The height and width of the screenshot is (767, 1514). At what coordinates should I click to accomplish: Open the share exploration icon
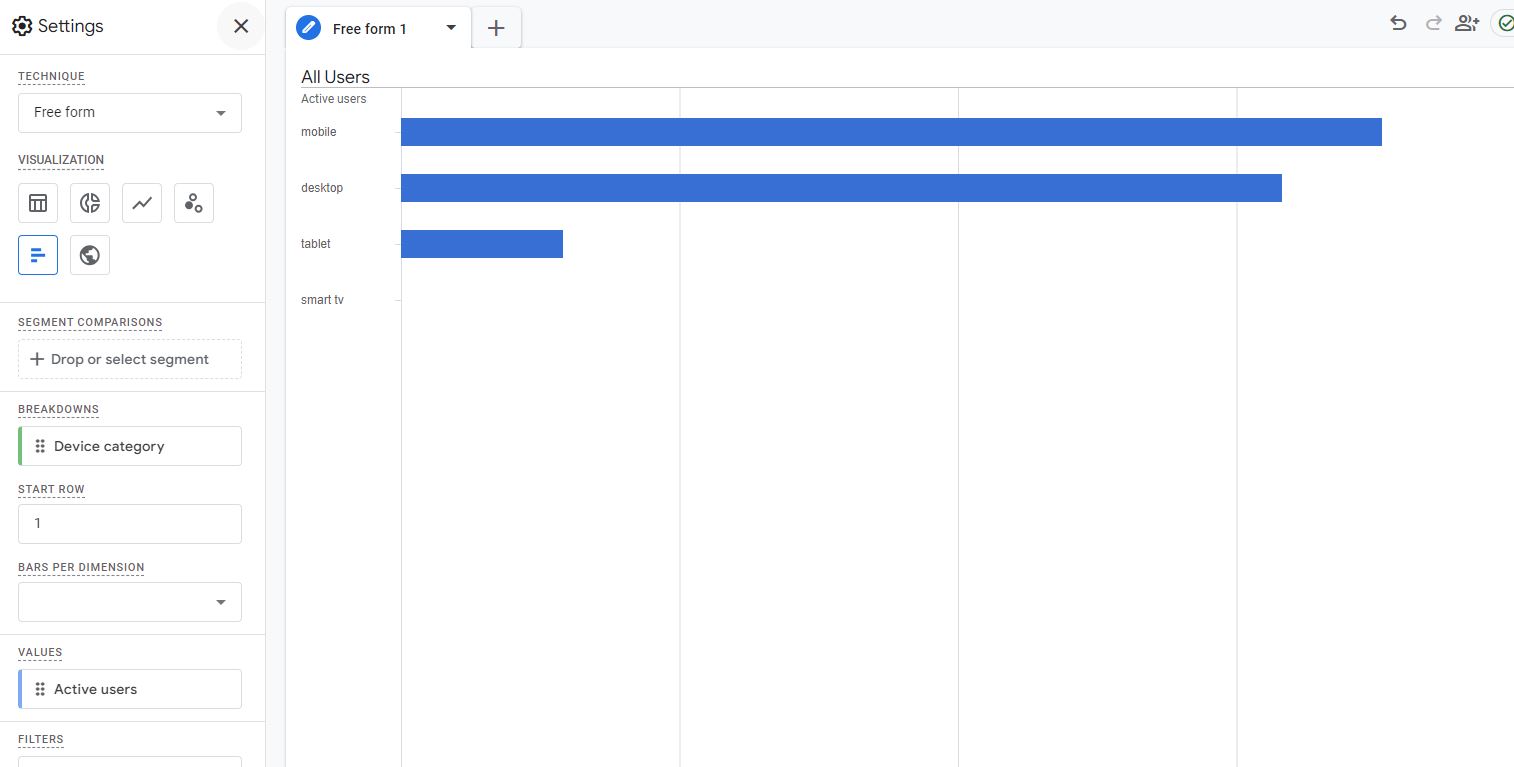pyautogui.click(x=1466, y=22)
